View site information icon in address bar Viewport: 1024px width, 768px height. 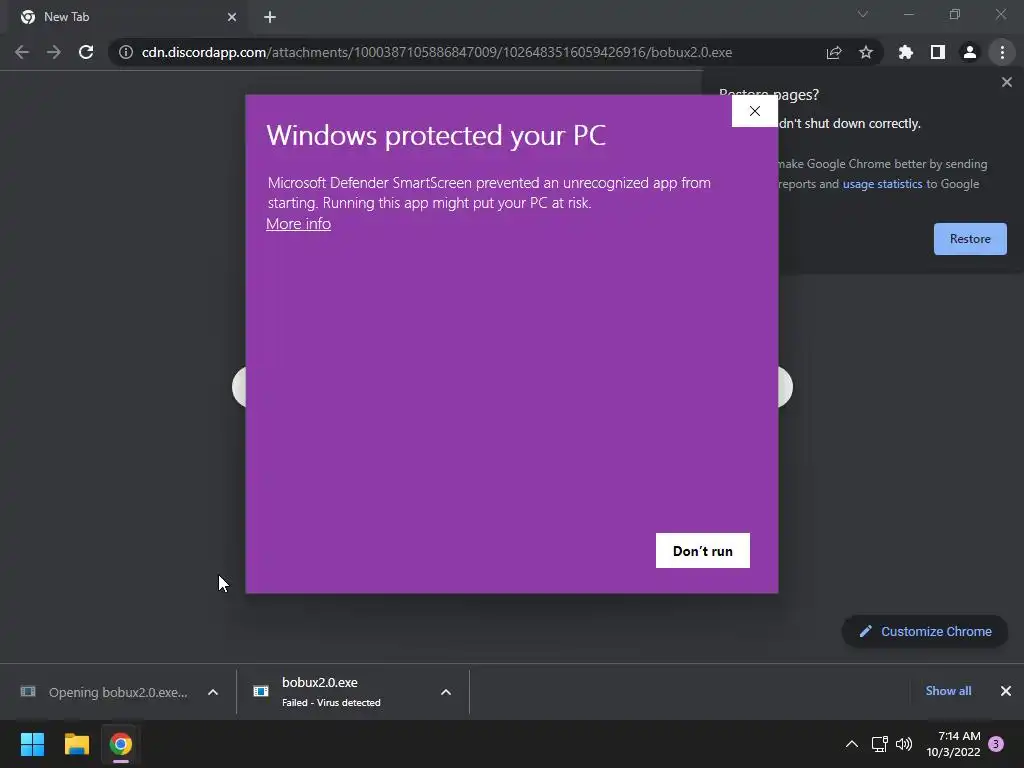tap(126, 52)
